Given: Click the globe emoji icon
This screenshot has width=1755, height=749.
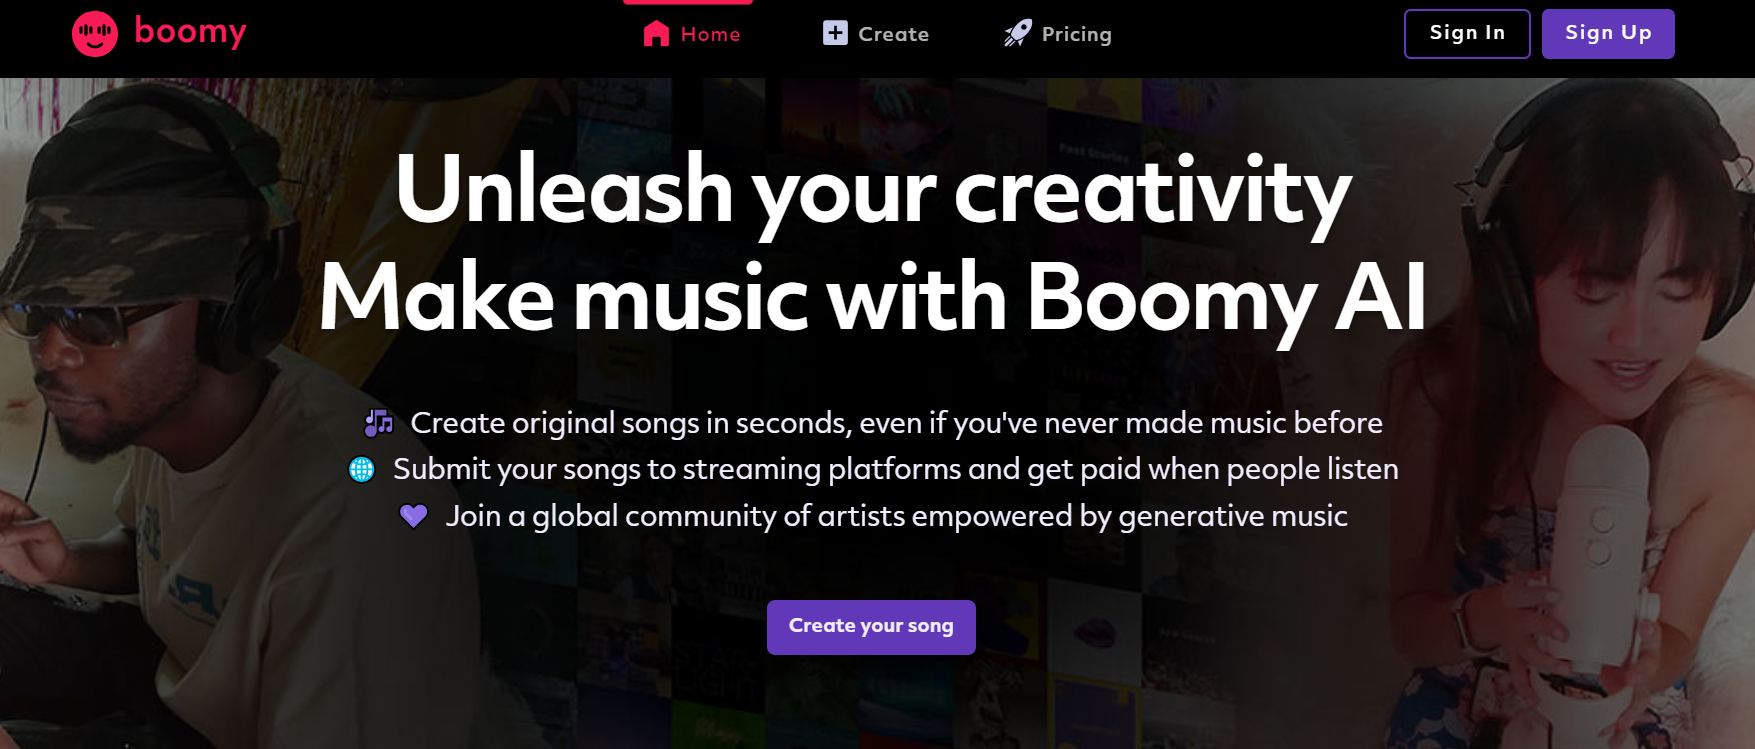Looking at the screenshot, I should point(362,469).
